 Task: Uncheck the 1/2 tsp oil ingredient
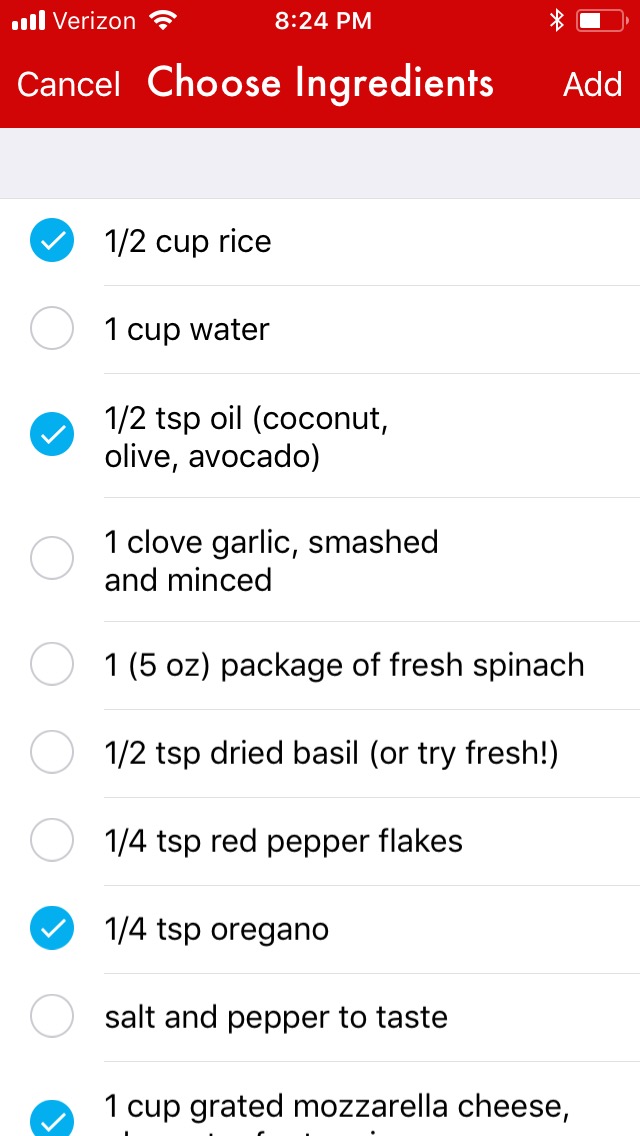[x=52, y=434]
